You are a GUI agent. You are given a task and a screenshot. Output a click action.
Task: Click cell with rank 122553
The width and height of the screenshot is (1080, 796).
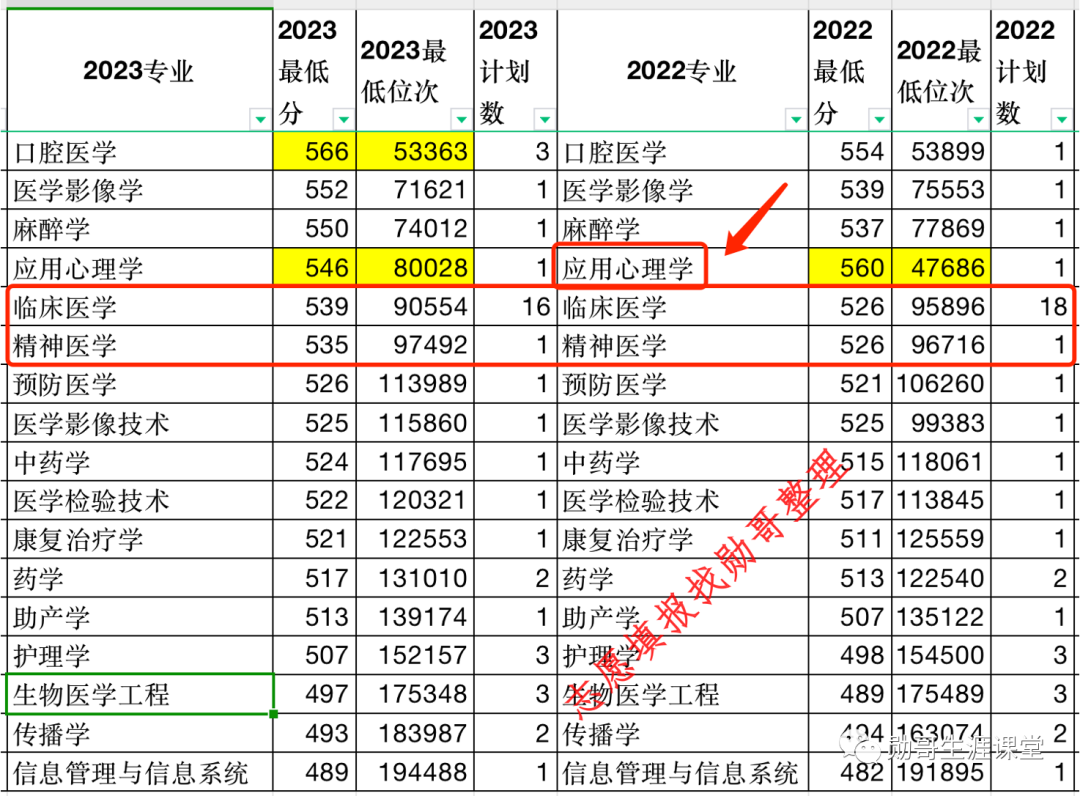coord(415,538)
